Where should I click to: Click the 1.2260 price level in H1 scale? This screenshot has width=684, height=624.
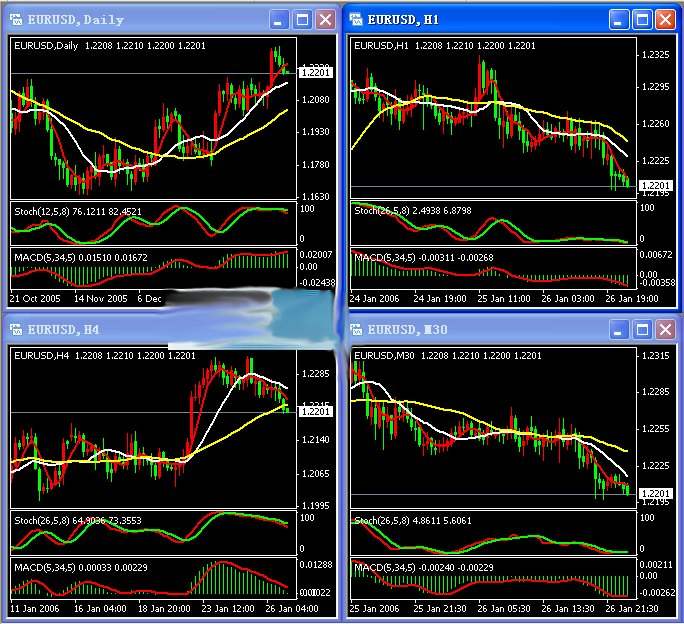[655, 123]
